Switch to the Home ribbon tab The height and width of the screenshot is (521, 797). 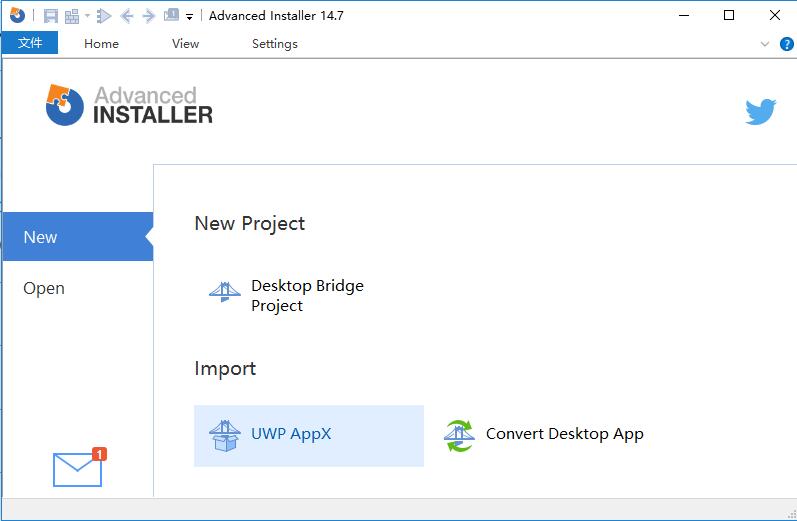(101, 44)
